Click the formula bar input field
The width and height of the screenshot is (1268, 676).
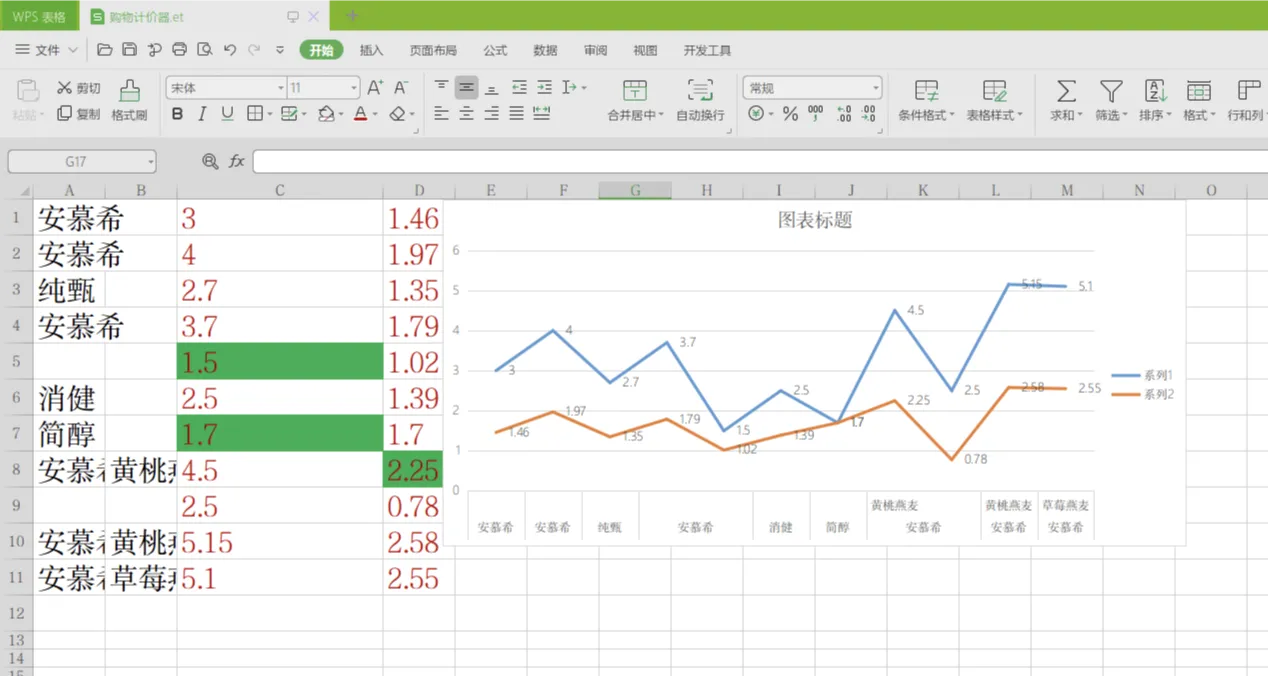coord(600,161)
